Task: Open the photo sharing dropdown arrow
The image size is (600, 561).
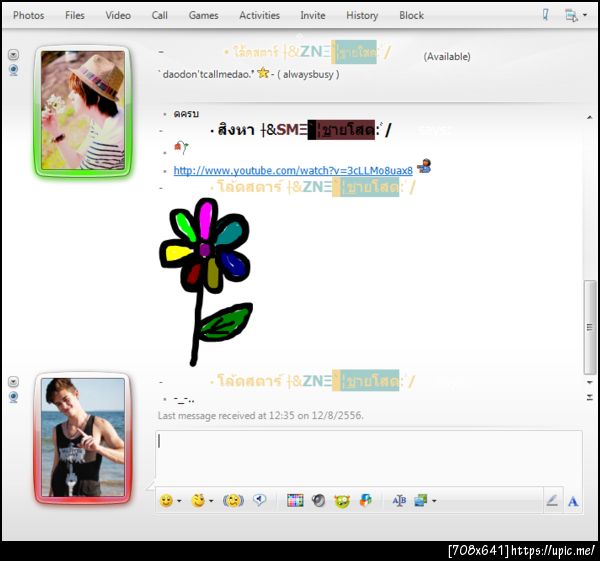Action: (434, 501)
